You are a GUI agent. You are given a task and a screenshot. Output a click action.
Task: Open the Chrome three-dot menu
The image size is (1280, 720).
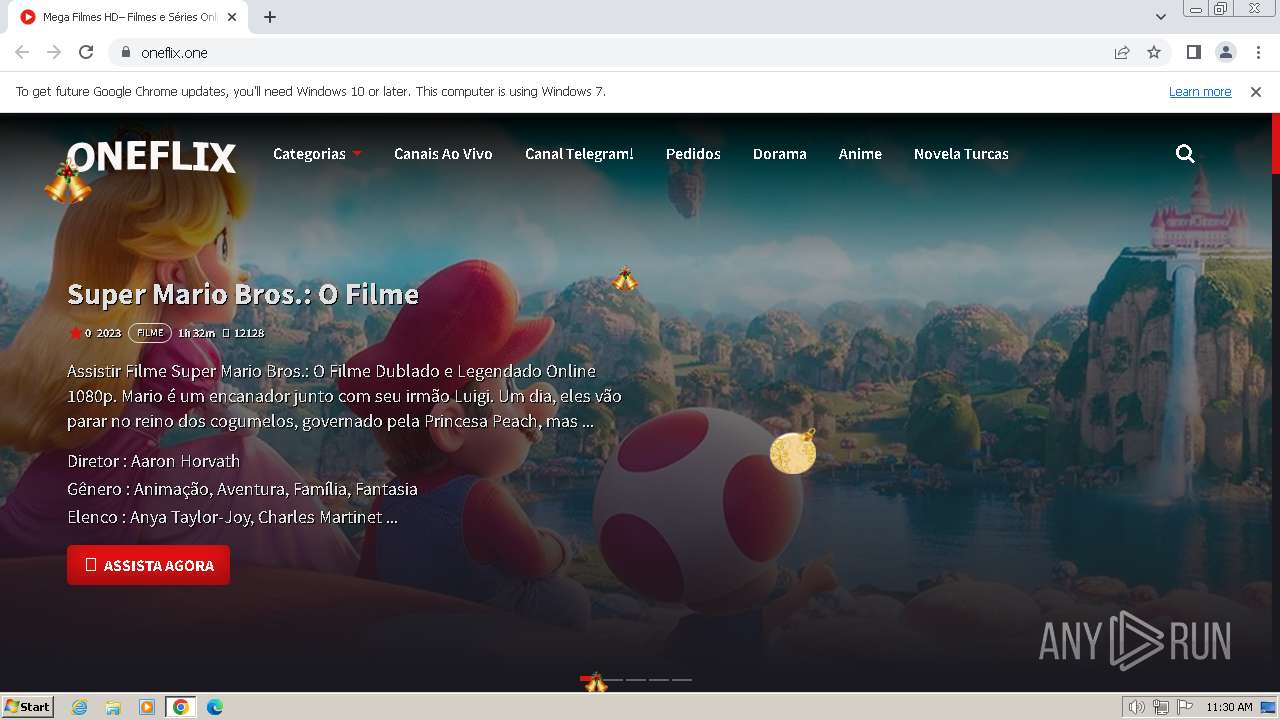tap(1257, 52)
